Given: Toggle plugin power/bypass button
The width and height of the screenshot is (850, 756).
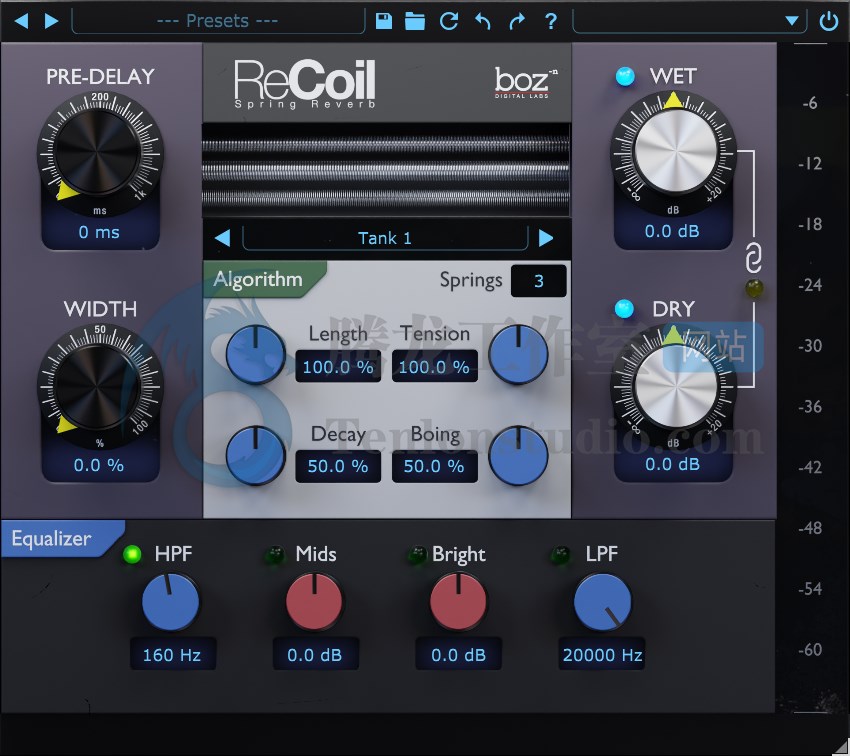Looking at the screenshot, I should (829, 22).
